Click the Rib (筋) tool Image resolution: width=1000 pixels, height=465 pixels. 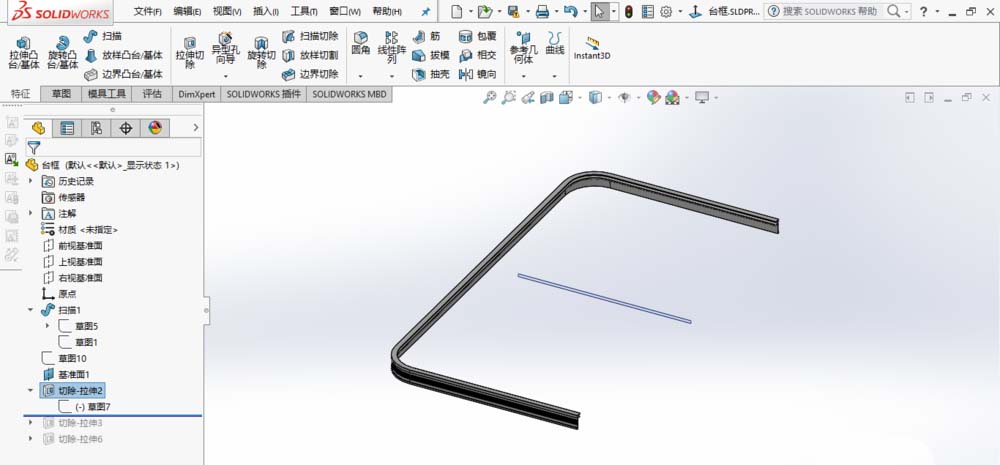click(x=427, y=36)
